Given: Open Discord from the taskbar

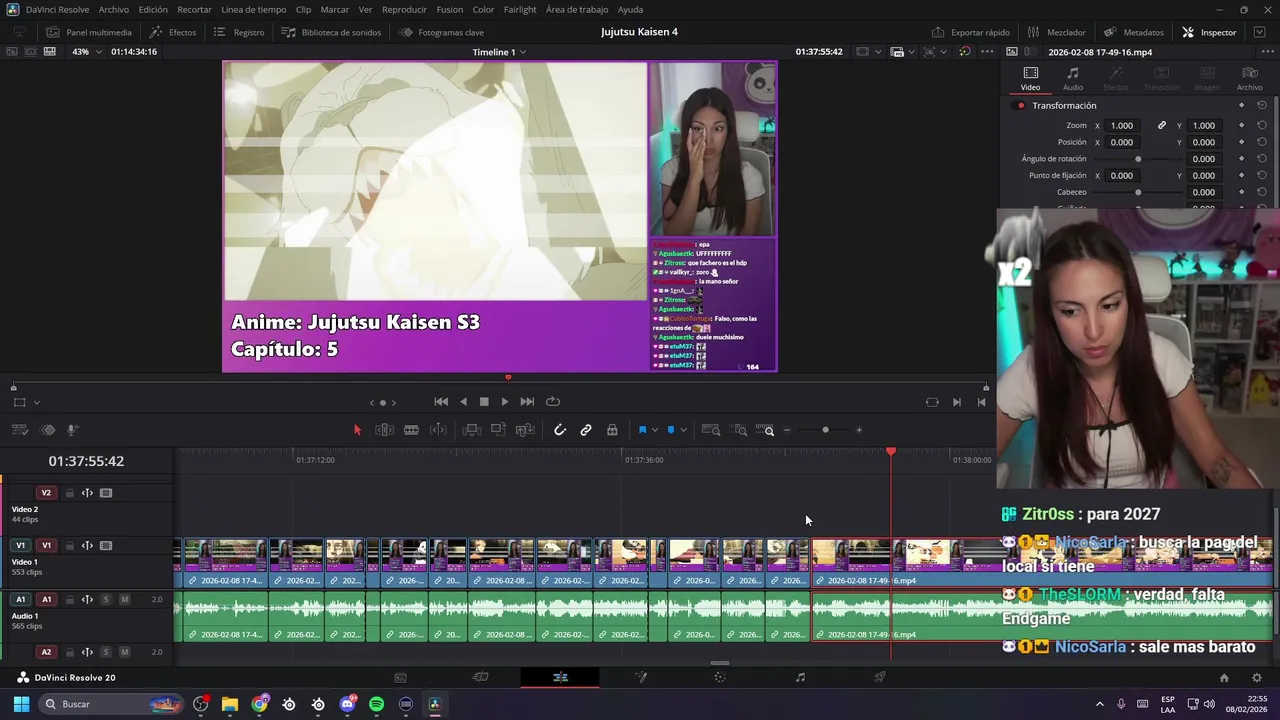Looking at the screenshot, I should (x=347, y=704).
